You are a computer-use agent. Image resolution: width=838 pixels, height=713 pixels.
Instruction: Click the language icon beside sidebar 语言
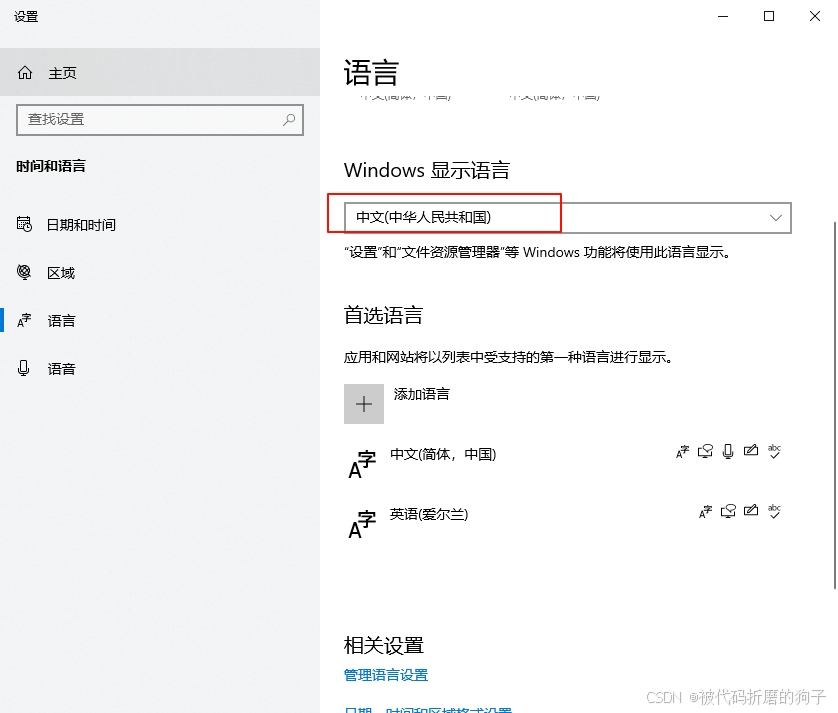pos(24,320)
